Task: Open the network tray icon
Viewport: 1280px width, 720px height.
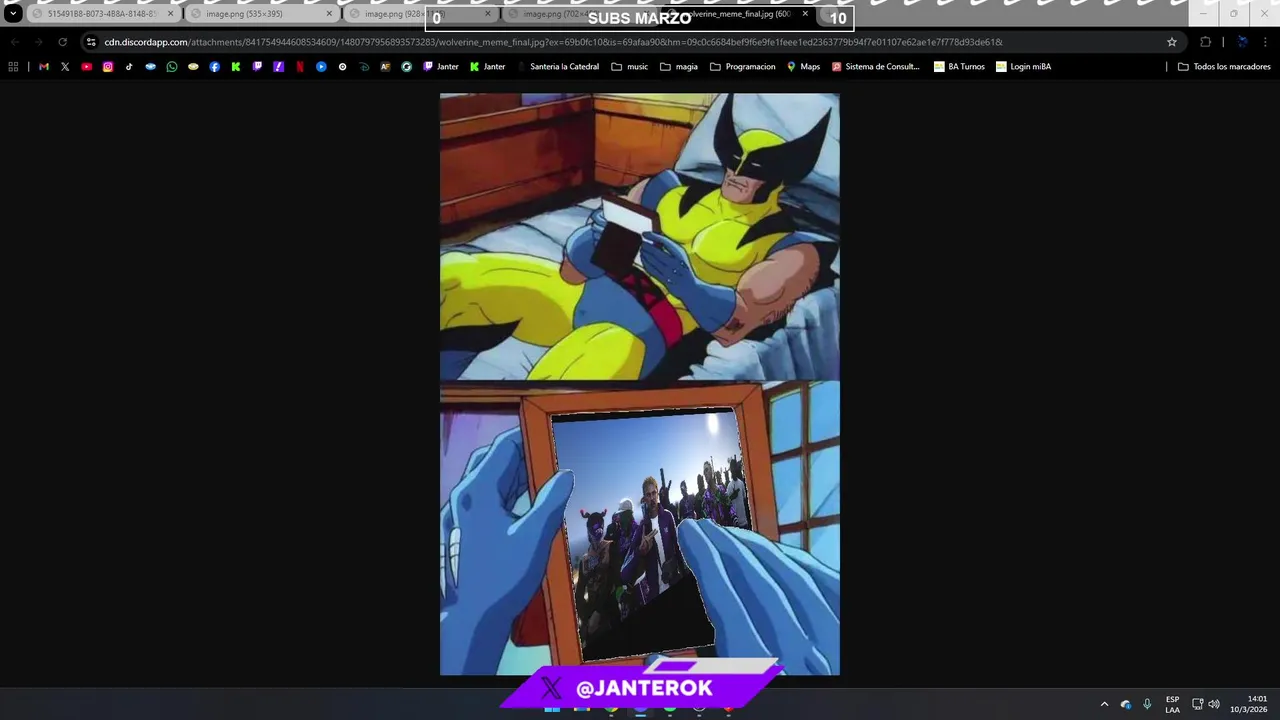Action: (1197, 704)
